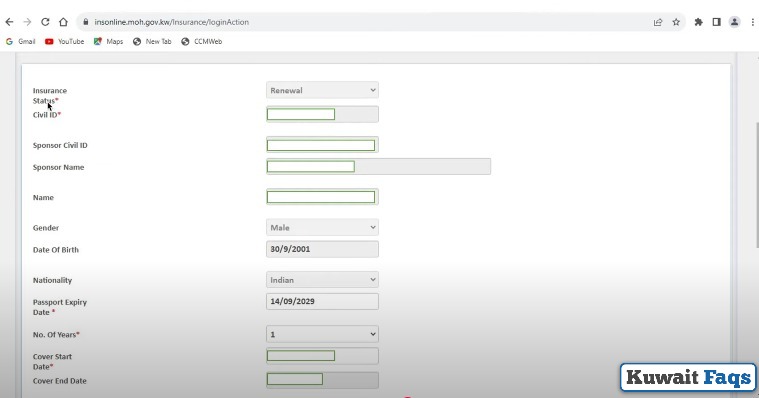Open the Chrome profile avatar

(x=734, y=22)
